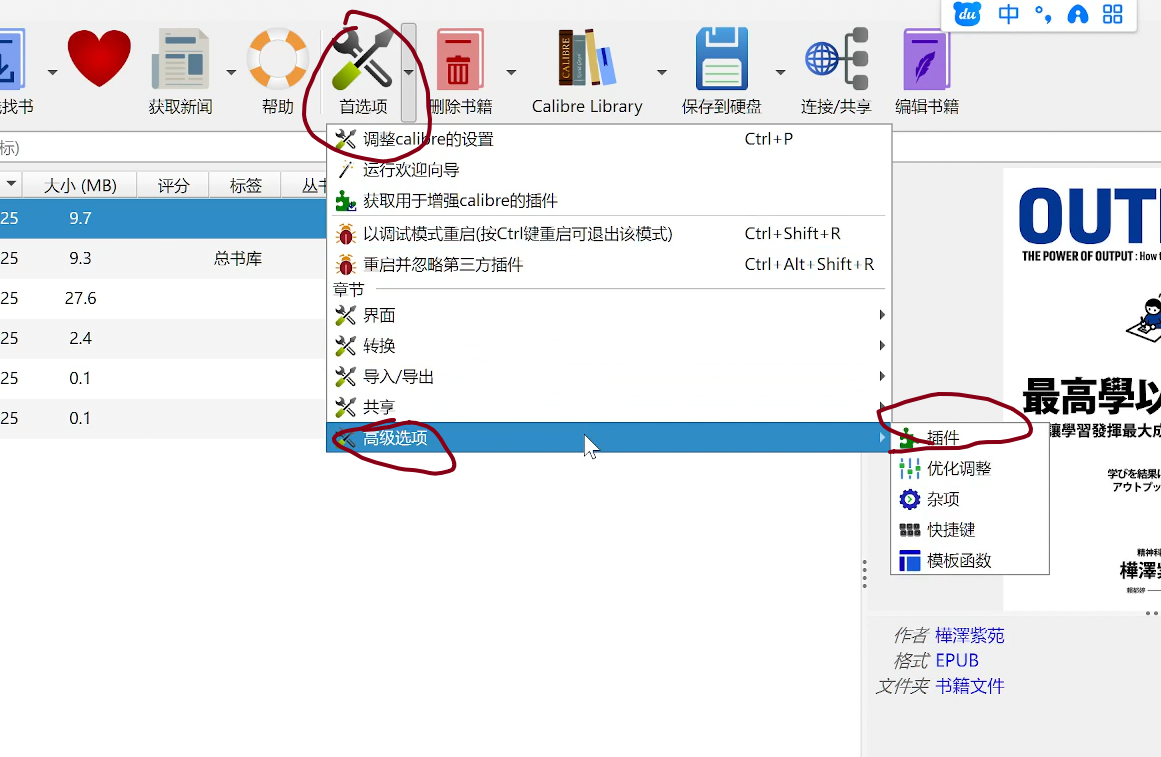Viewport: 1161px width, 757px height.
Task: Sort by the 大小 (MB) column header
Action: (80, 185)
